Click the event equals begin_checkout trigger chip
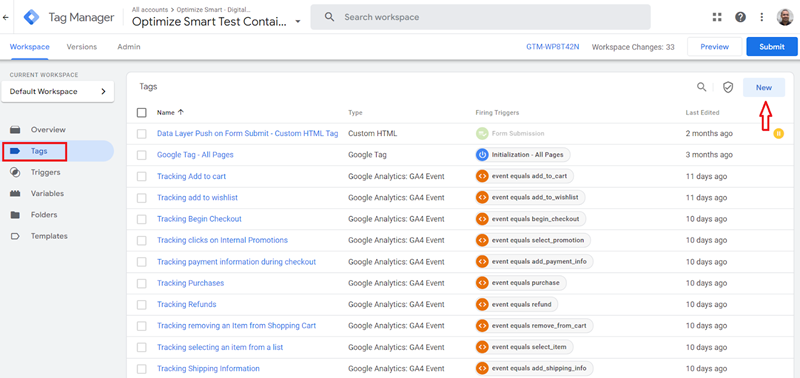The image size is (800, 378). tap(530, 219)
